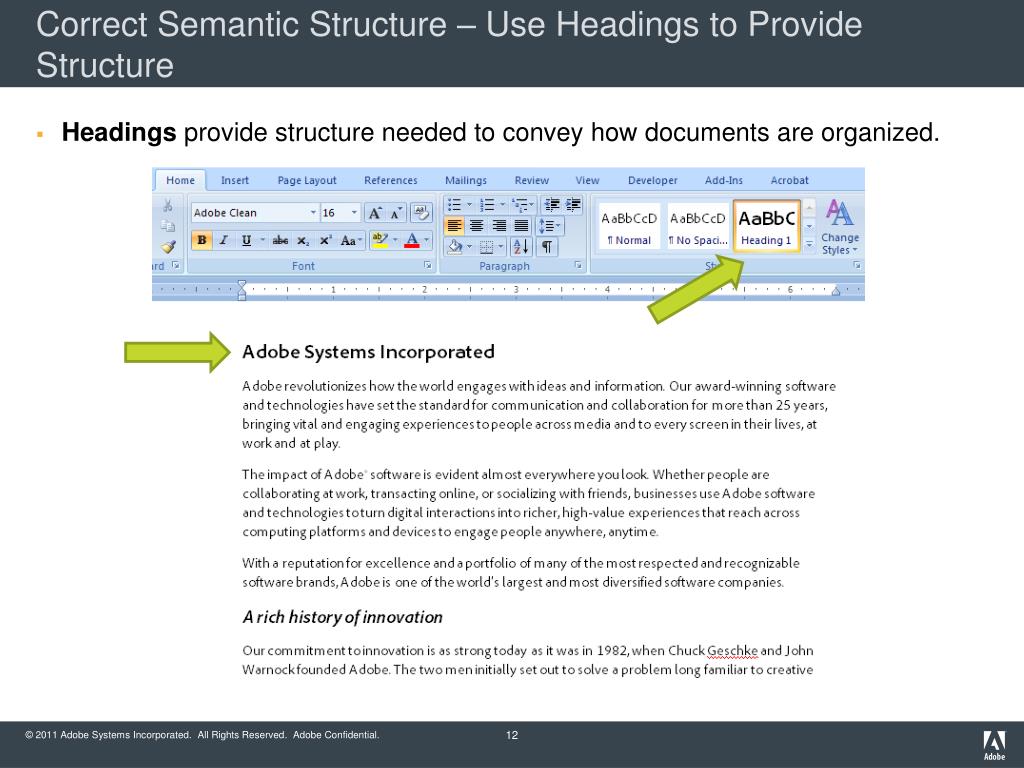The width and height of the screenshot is (1024, 768).
Task: Open the View tab
Action: [x=587, y=180]
